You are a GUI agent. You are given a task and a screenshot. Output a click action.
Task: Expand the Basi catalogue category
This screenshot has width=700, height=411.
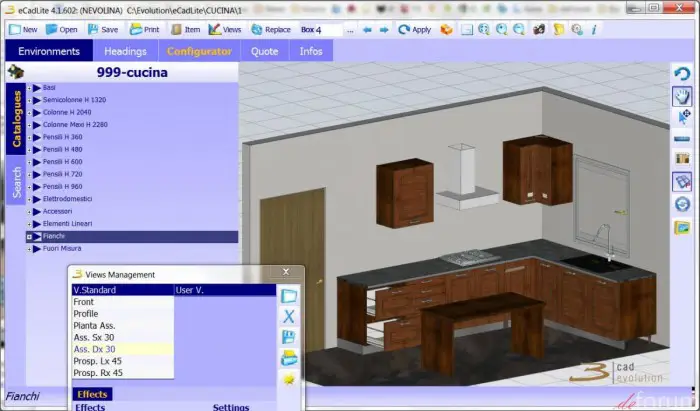pyautogui.click(x=31, y=88)
